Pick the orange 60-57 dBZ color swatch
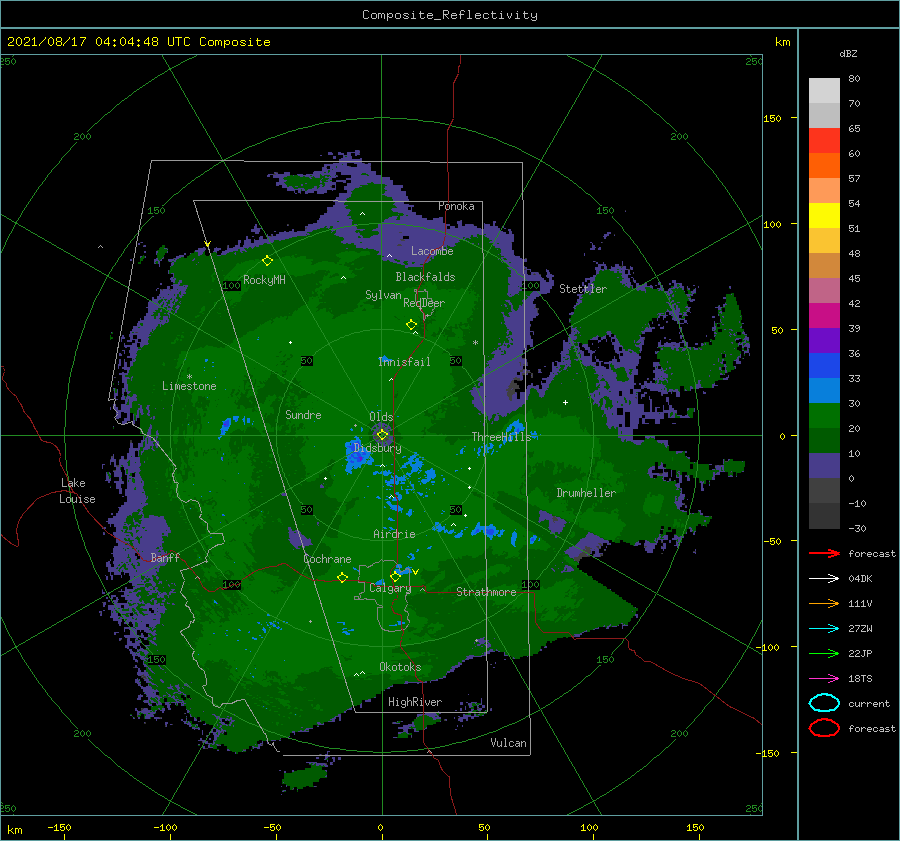 pos(824,166)
